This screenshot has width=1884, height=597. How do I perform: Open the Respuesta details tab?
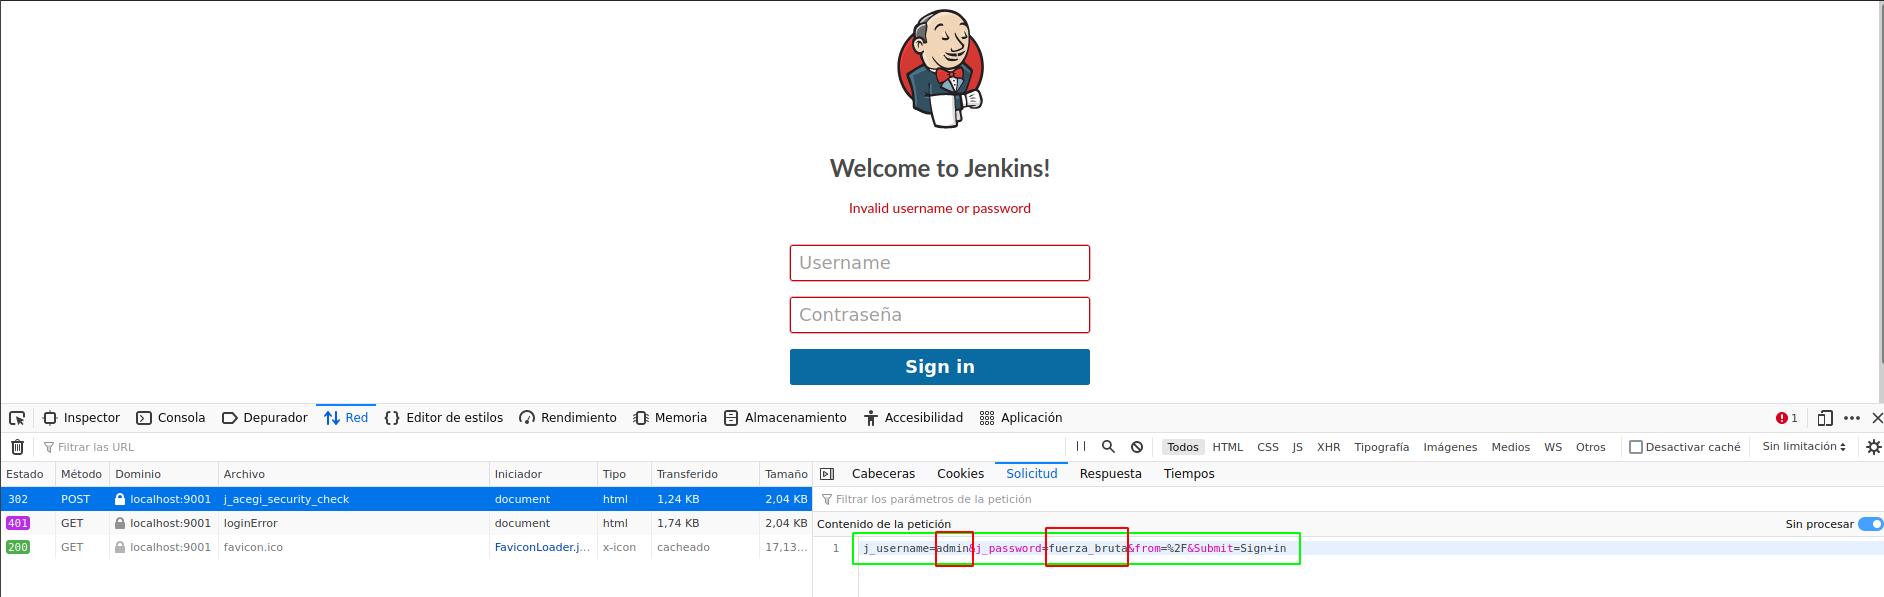click(x=1110, y=474)
